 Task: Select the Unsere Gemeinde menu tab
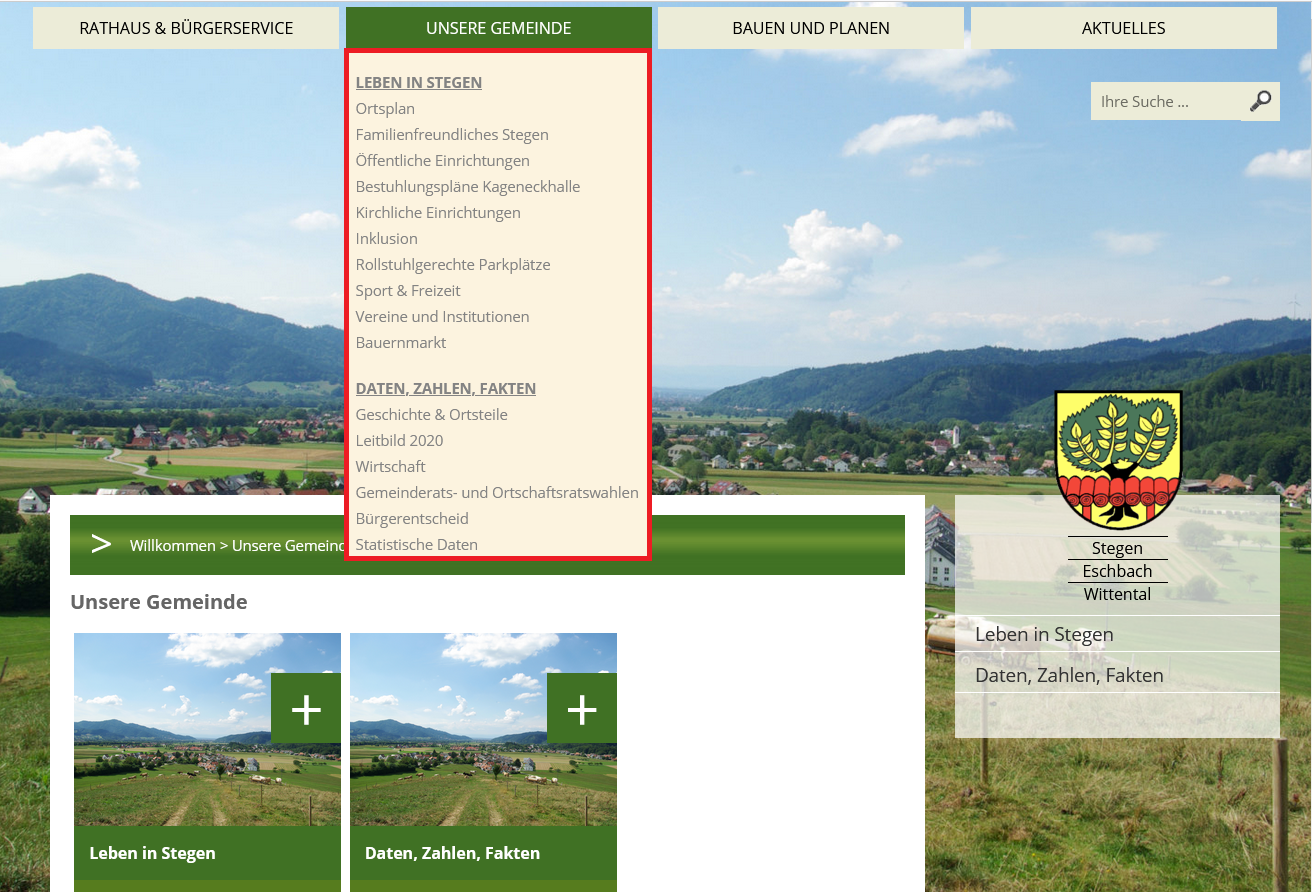(x=498, y=28)
